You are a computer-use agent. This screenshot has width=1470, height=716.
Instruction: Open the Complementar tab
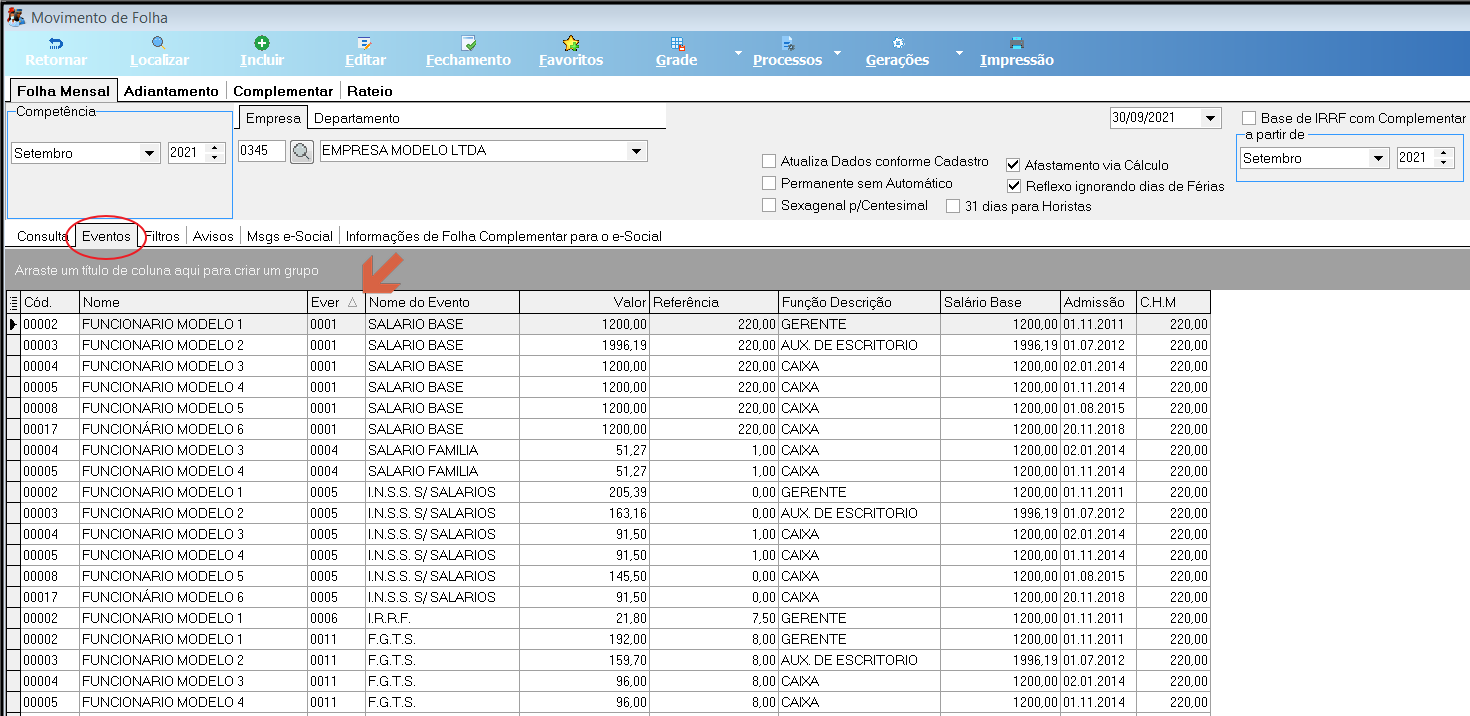[283, 91]
